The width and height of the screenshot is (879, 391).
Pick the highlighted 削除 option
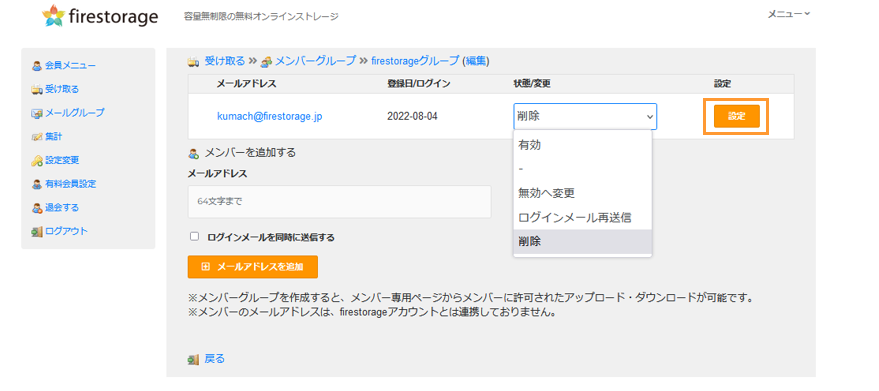pyautogui.click(x=582, y=241)
